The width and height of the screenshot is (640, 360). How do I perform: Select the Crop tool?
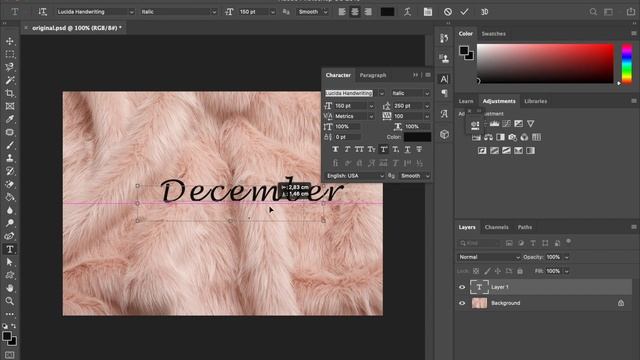[x=10, y=93]
